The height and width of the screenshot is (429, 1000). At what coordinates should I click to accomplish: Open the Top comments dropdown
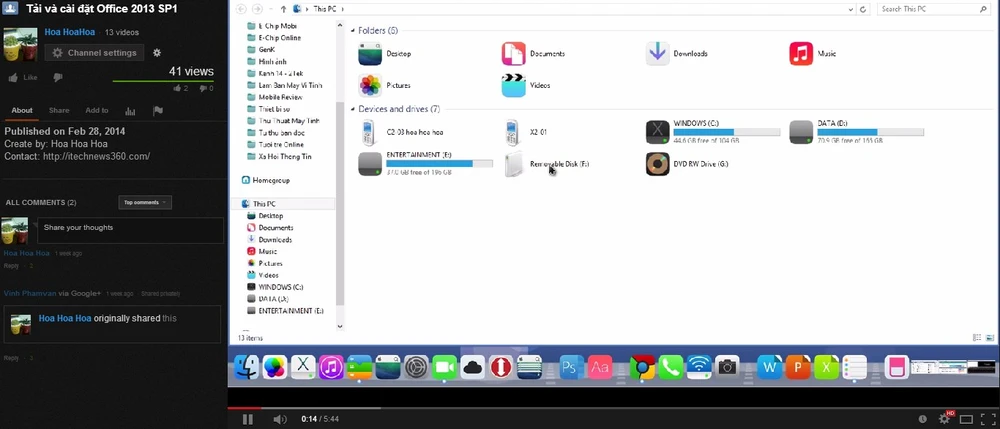(x=145, y=202)
